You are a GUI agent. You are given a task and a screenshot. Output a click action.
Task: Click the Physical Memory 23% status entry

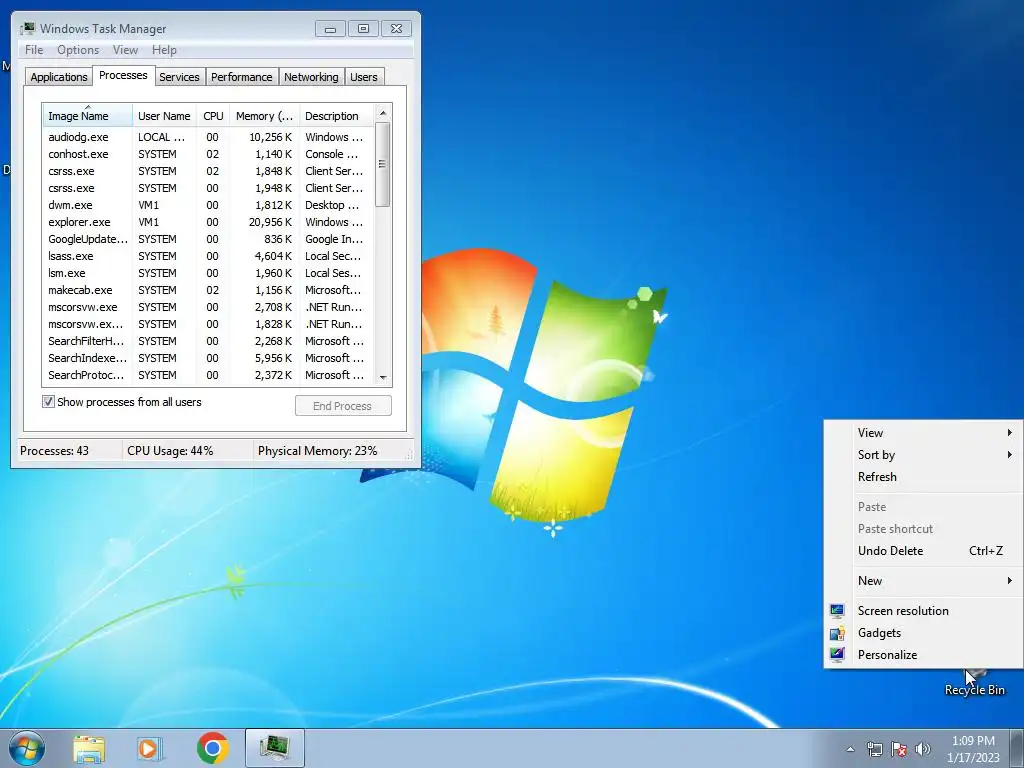[x=317, y=451]
